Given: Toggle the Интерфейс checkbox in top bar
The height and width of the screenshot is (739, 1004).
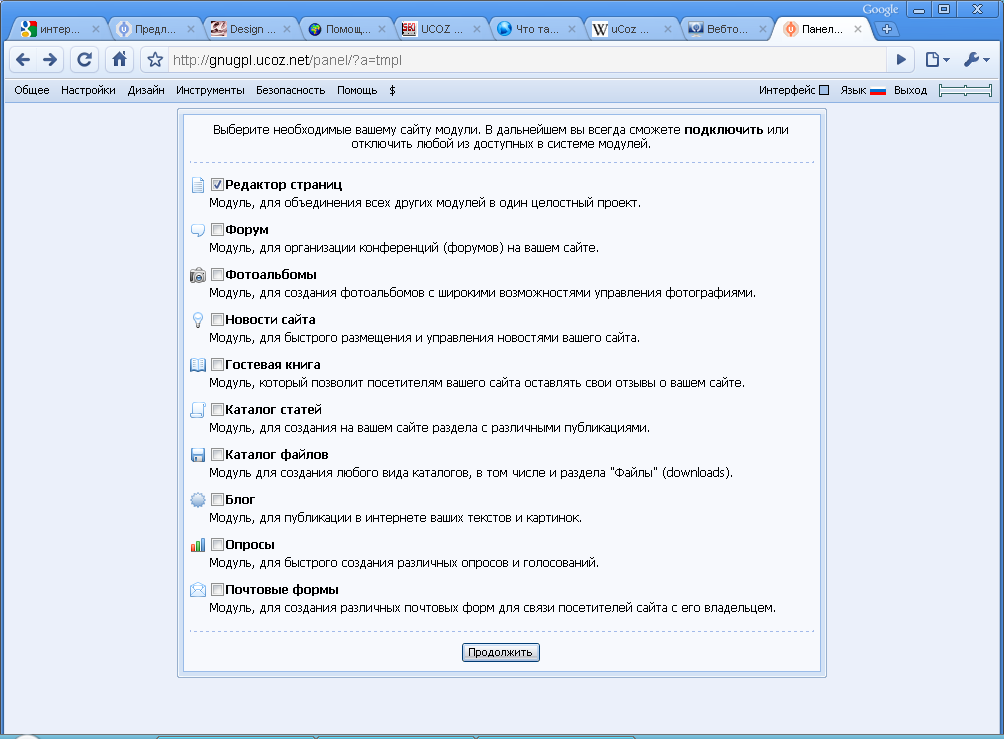Looking at the screenshot, I should click(x=824, y=90).
